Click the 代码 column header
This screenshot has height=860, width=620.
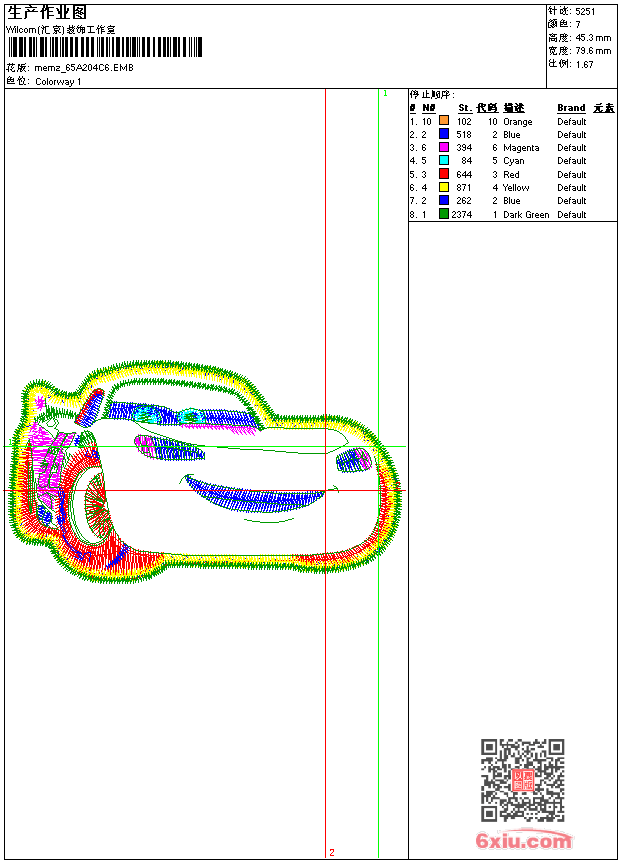click(x=487, y=108)
